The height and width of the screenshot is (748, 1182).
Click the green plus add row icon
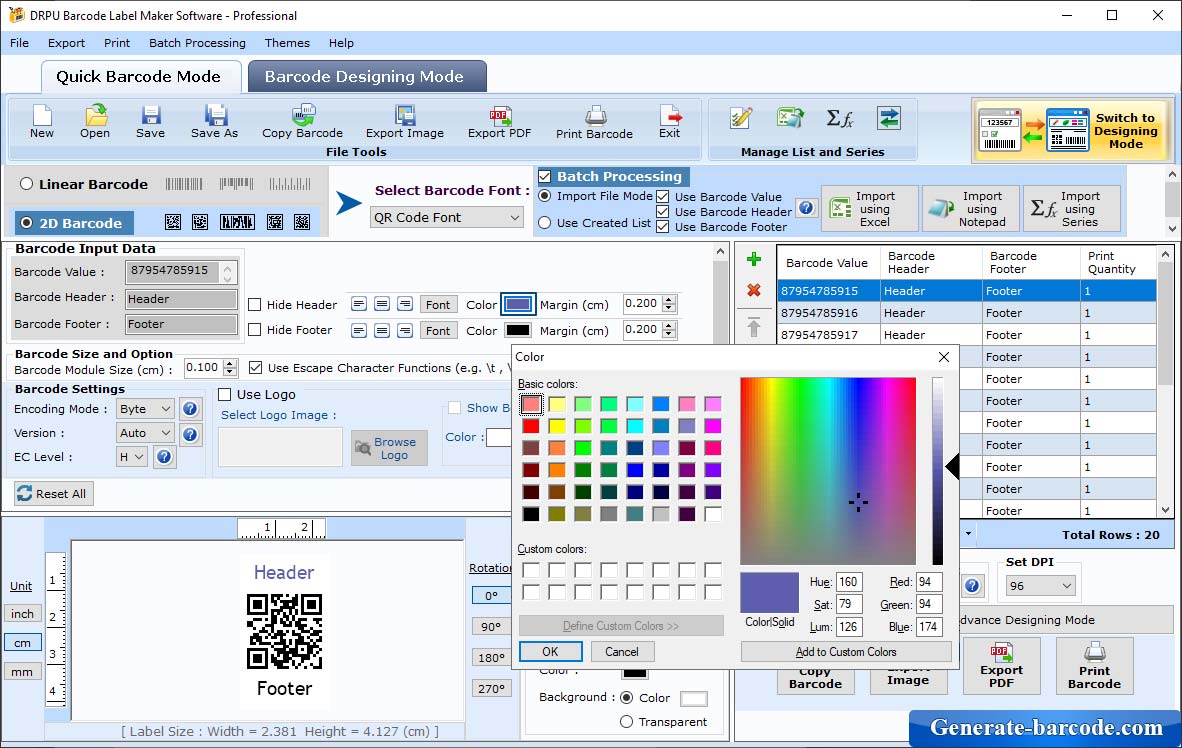point(753,260)
